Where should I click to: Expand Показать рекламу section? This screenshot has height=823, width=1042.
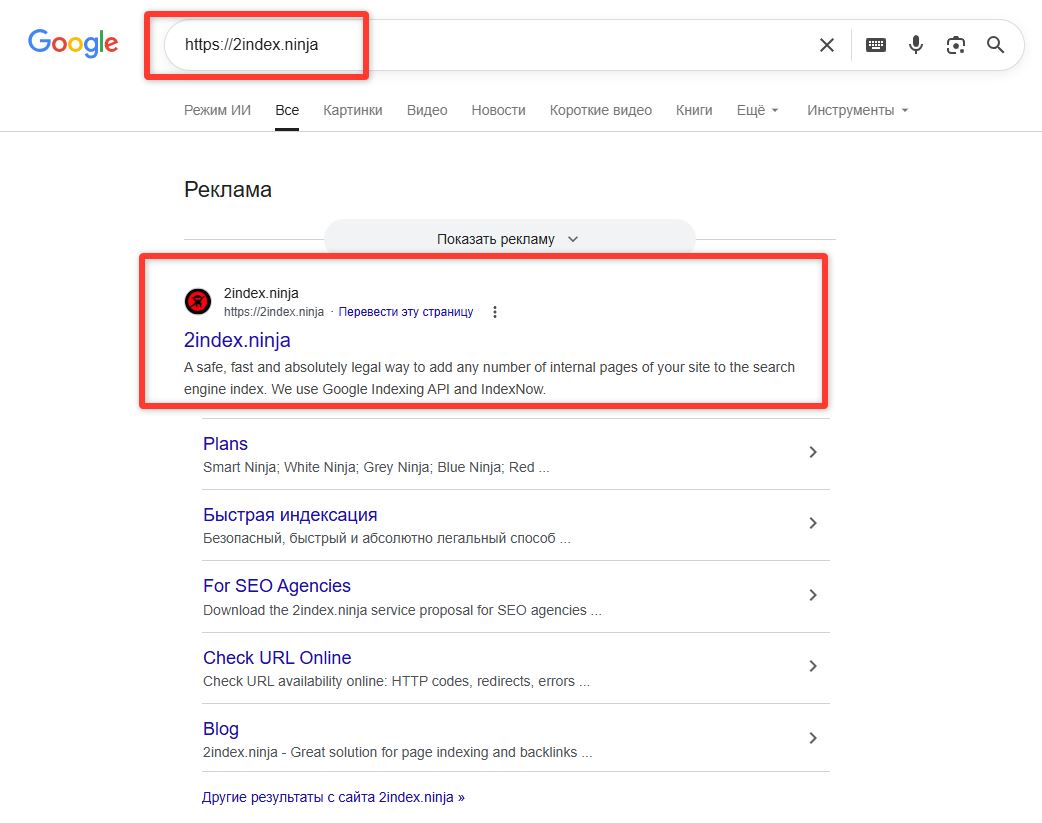(x=509, y=239)
